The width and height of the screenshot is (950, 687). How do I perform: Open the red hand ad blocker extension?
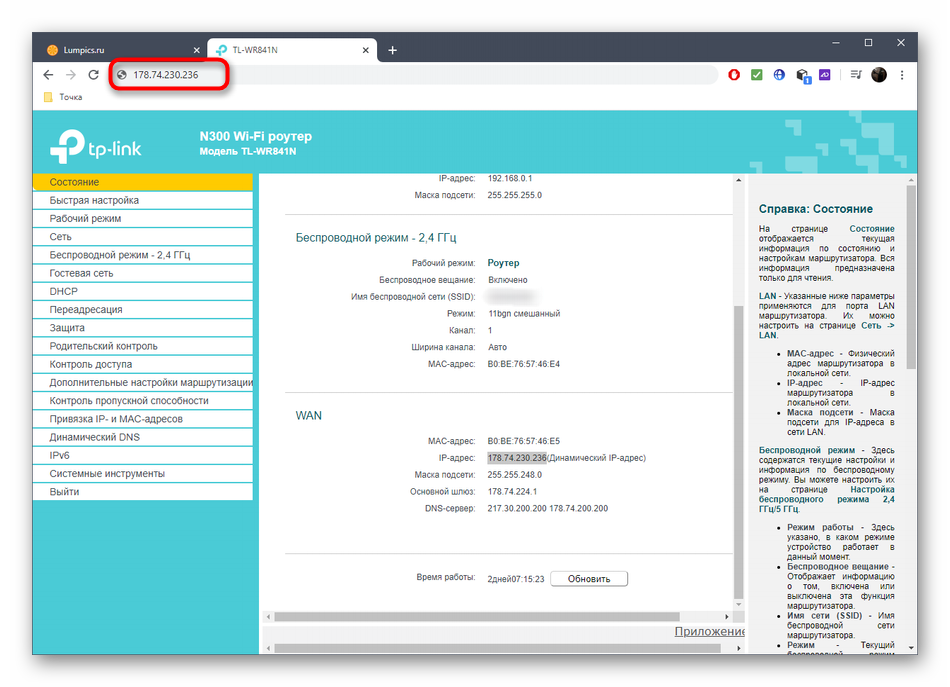[735, 75]
